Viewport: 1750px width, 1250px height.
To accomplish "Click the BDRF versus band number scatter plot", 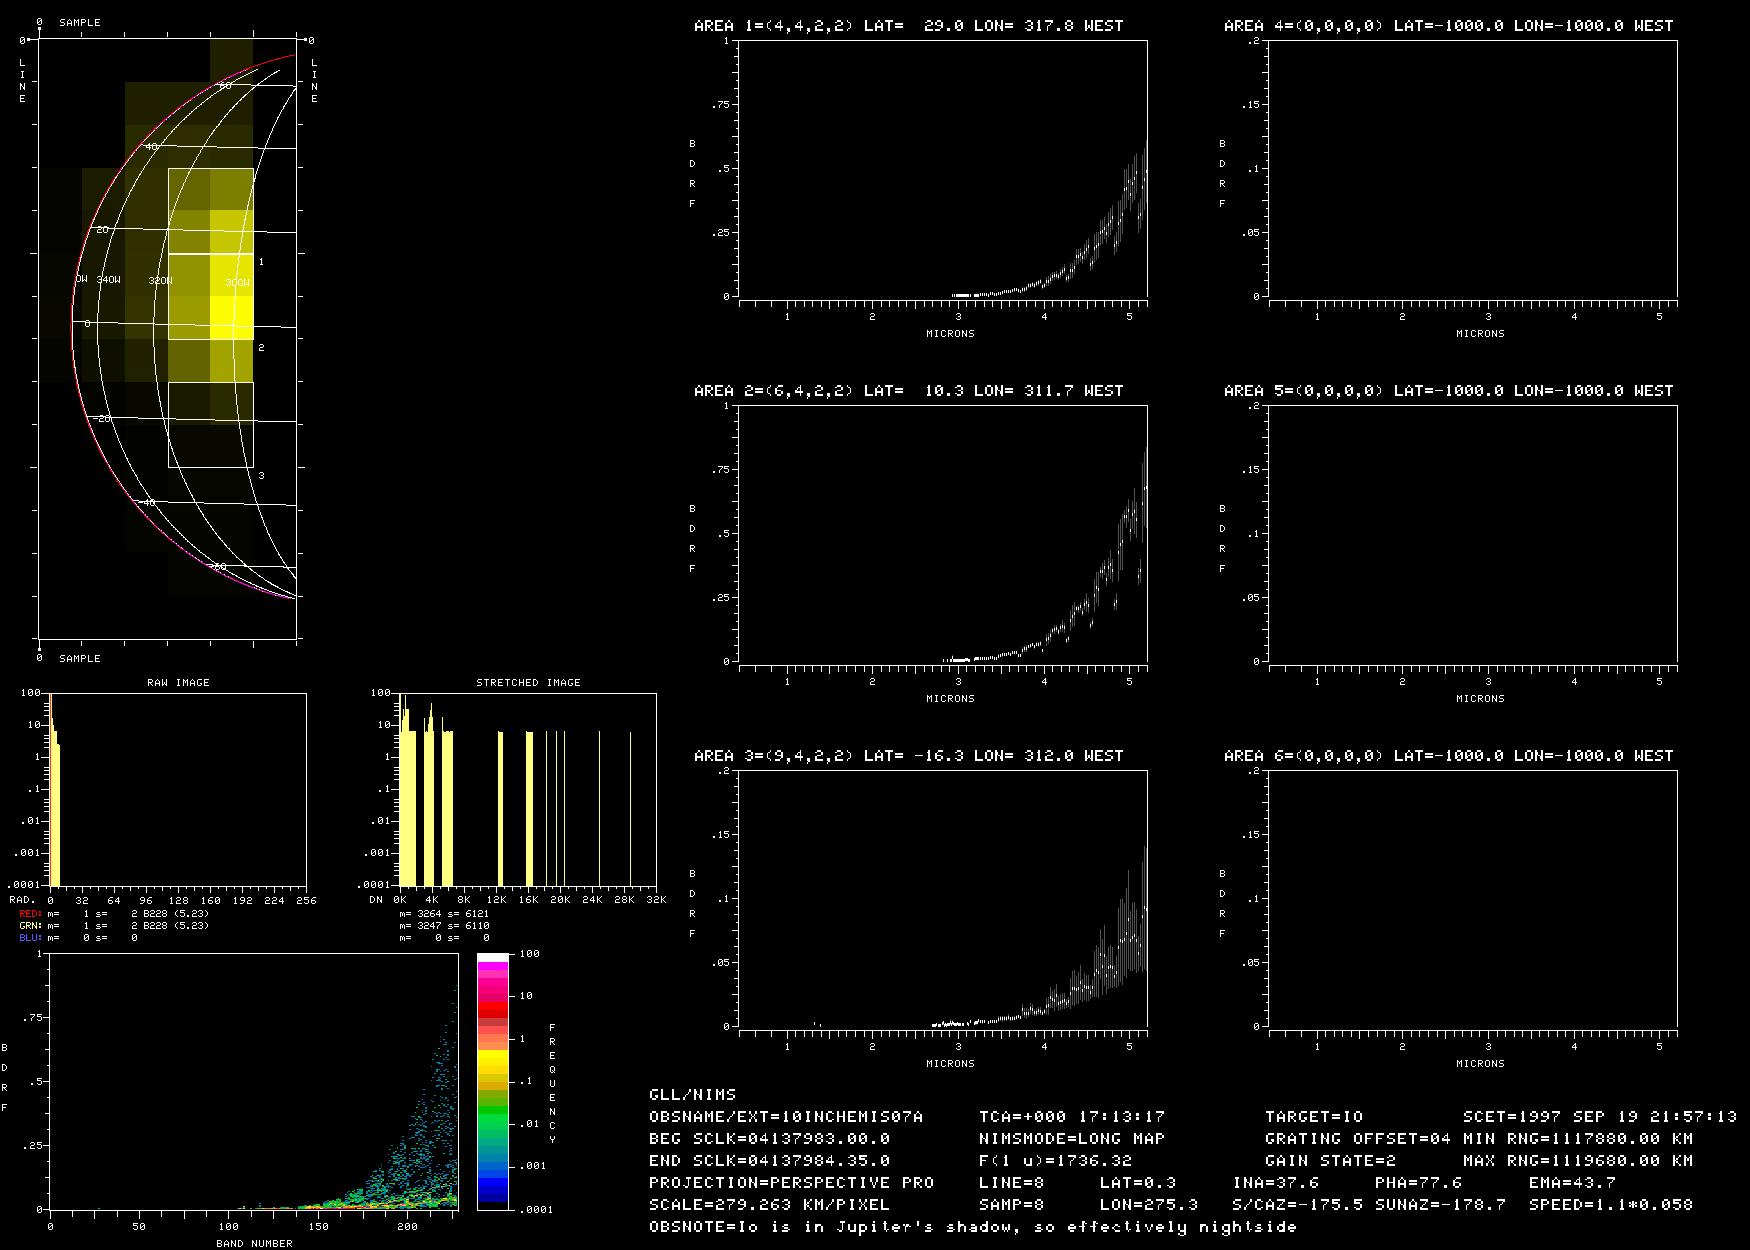I will (x=253, y=1082).
